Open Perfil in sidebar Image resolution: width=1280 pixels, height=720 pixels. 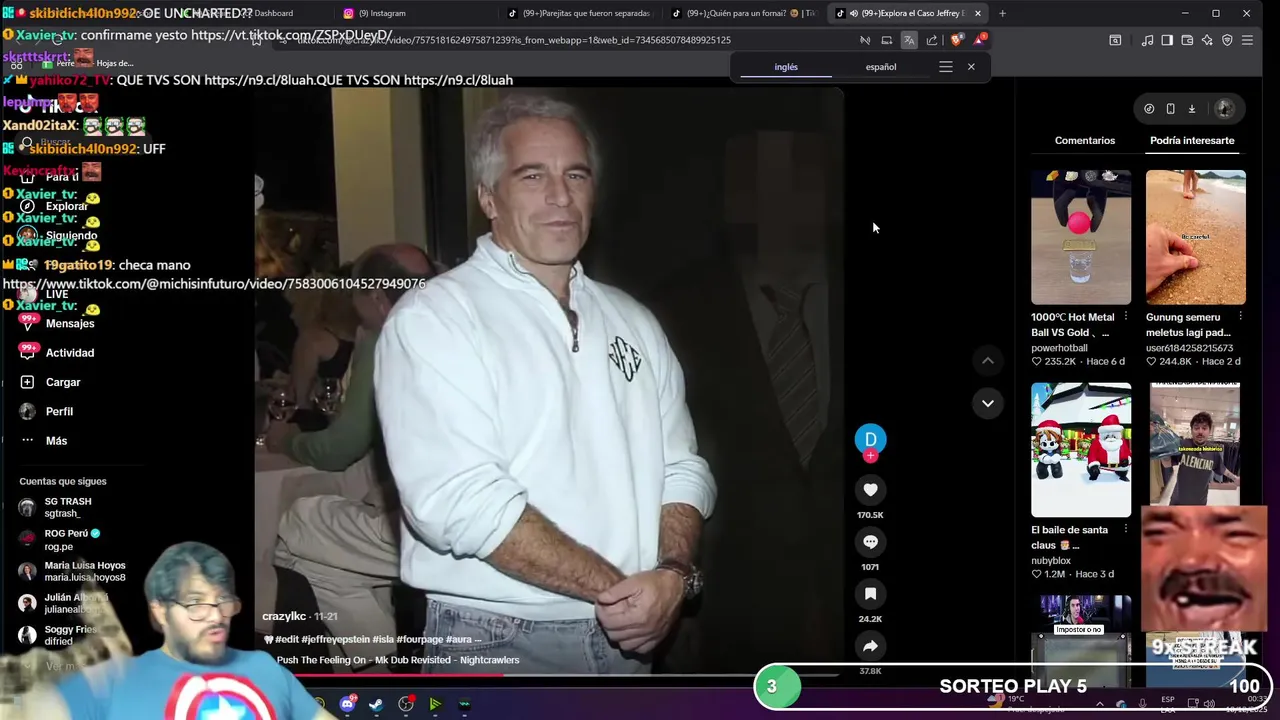coord(58,411)
